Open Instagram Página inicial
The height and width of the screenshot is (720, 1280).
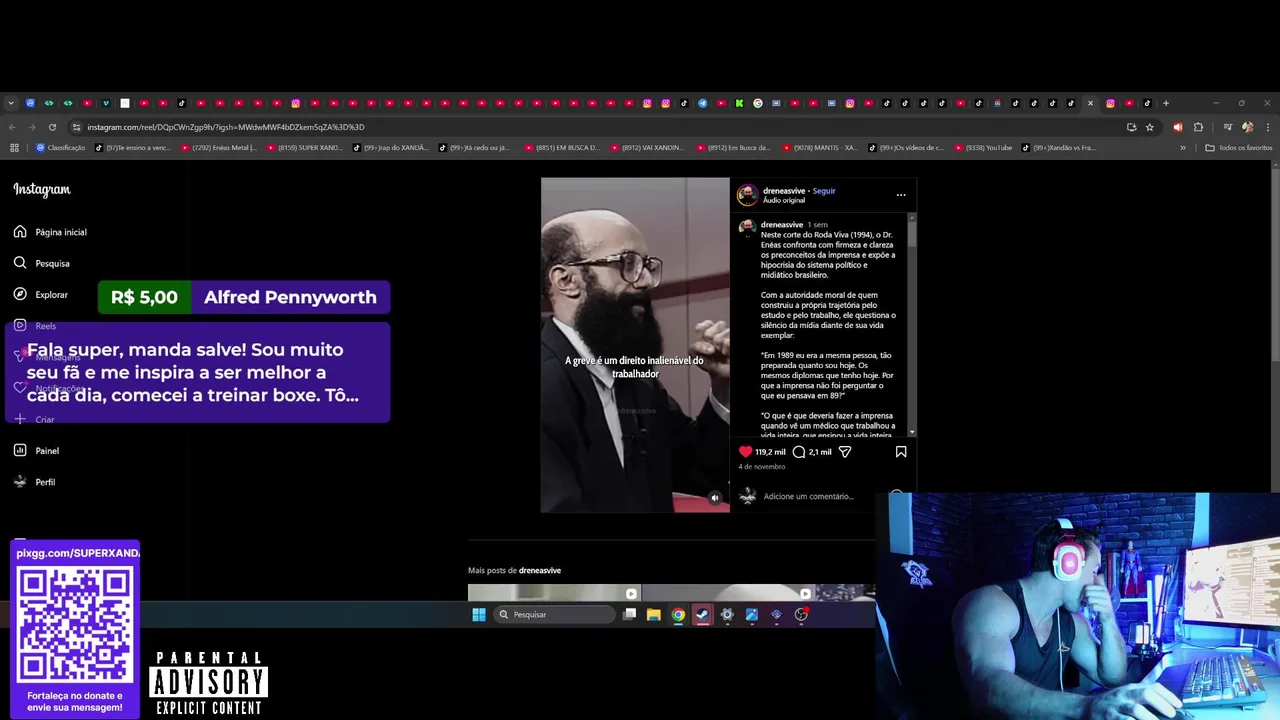pos(50,232)
